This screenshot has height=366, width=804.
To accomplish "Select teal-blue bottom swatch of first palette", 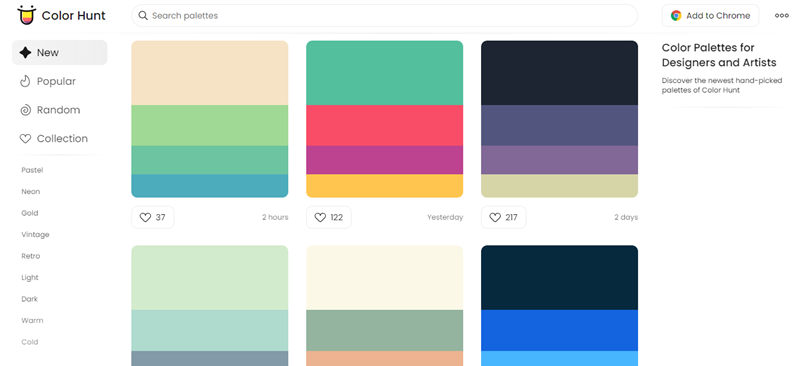I will (210, 186).
